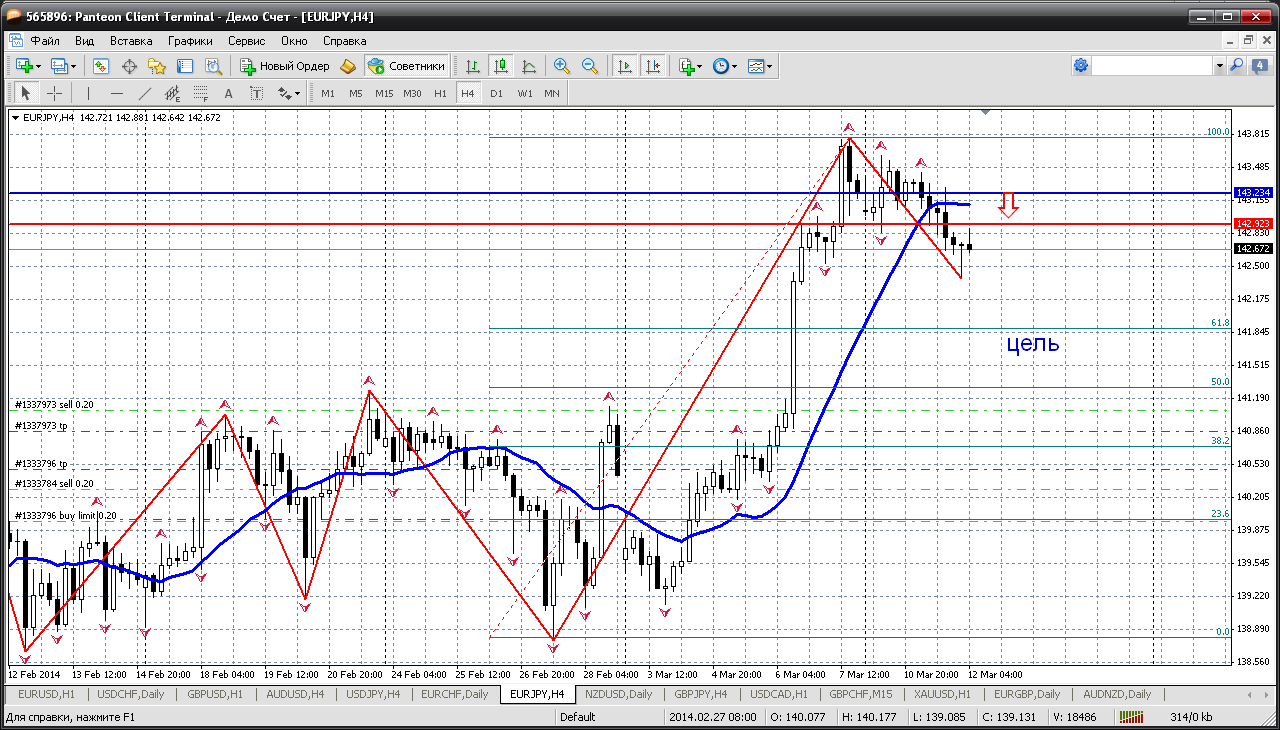Select the D1 timeframe button

click(x=496, y=93)
